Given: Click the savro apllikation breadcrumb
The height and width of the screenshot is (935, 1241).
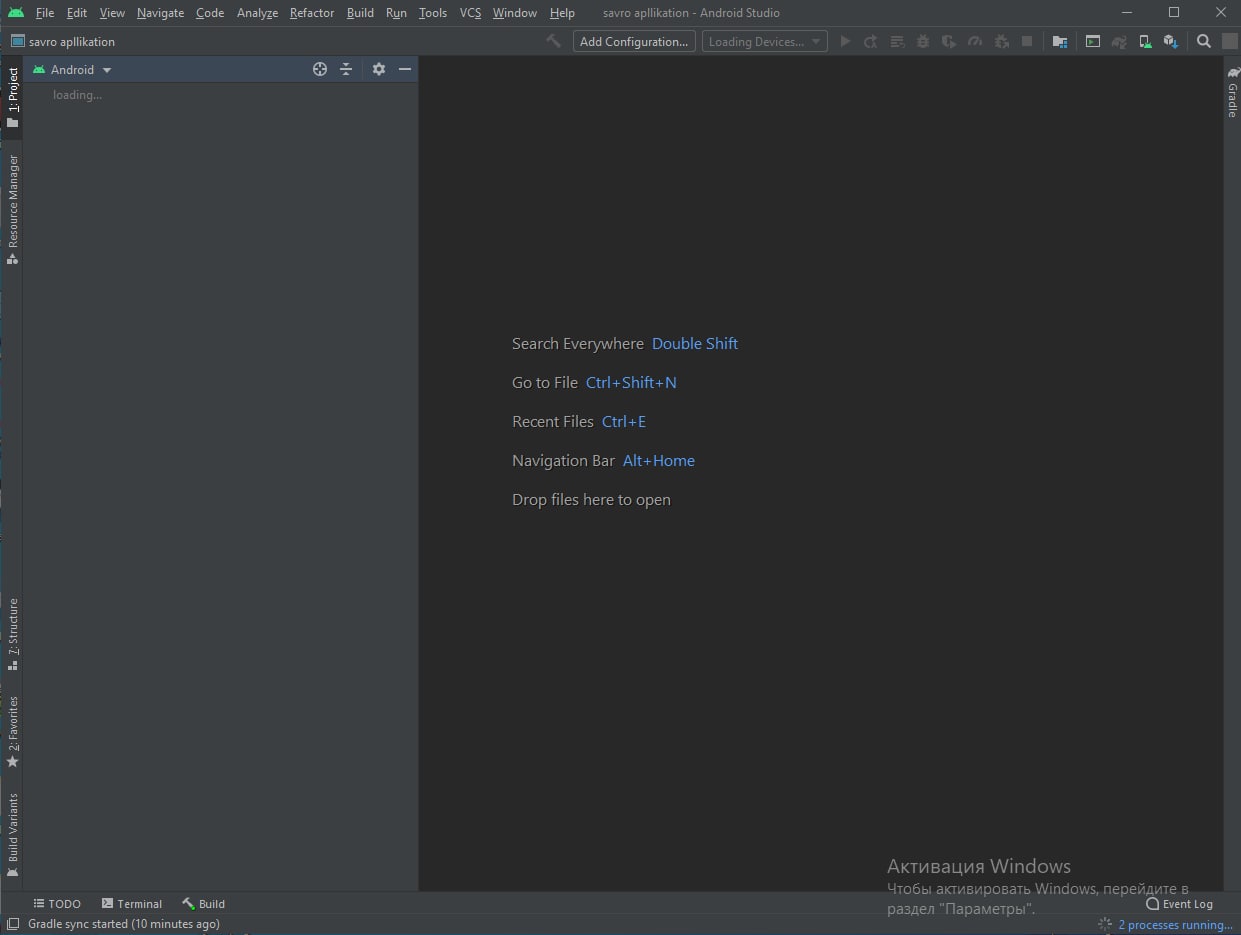Looking at the screenshot, I should tap(63, 42).
